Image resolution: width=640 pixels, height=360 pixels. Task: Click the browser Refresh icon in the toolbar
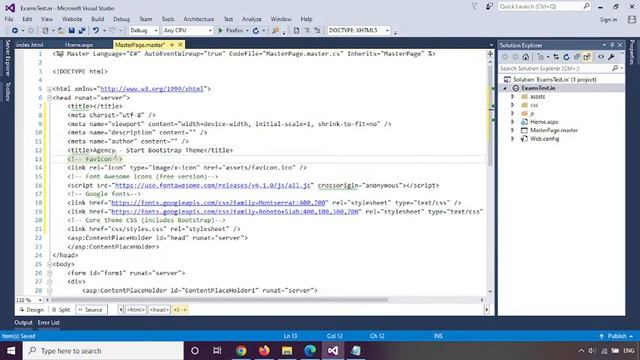[x=256, y=31]
